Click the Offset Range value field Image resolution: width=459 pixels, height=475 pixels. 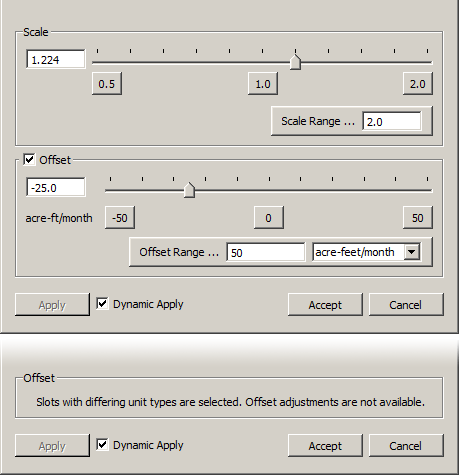click(x=266, y=252)
